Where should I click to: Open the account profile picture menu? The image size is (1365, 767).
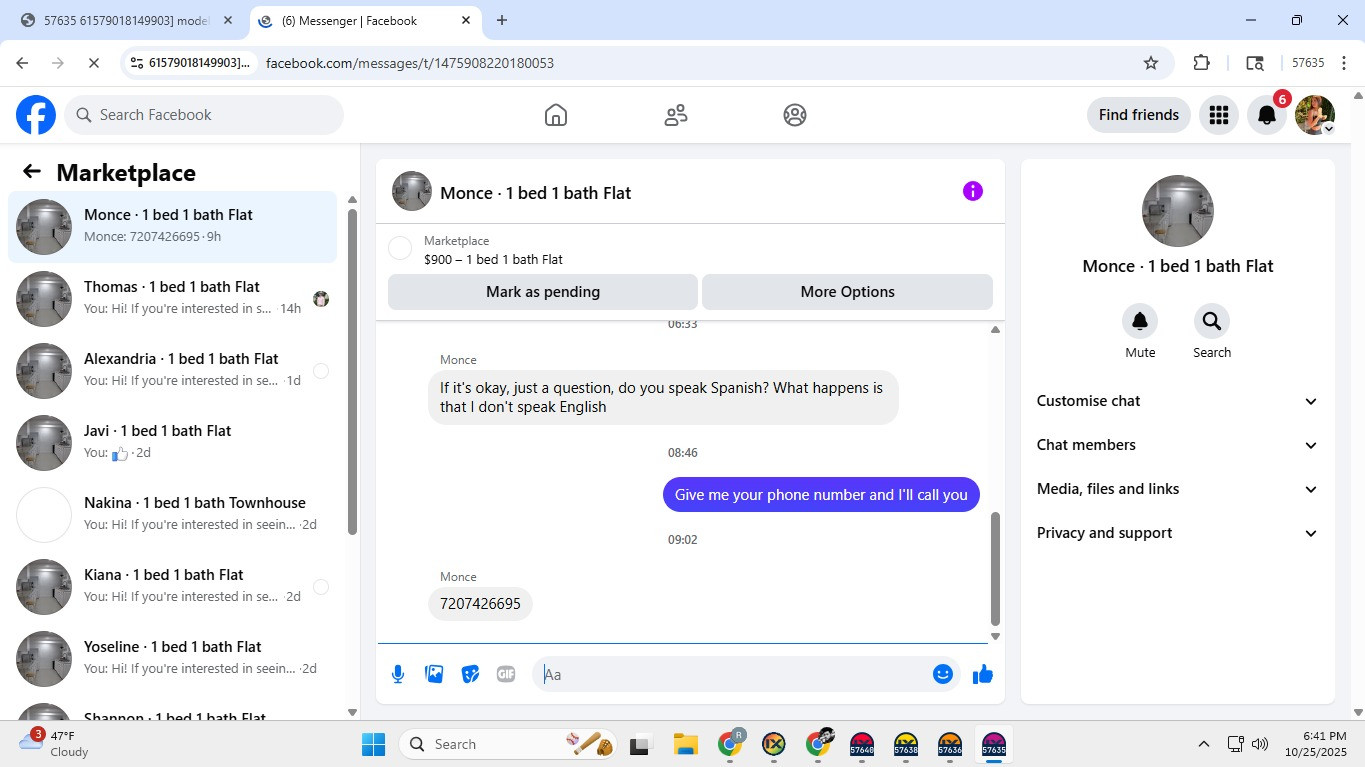pos(1315,115)
